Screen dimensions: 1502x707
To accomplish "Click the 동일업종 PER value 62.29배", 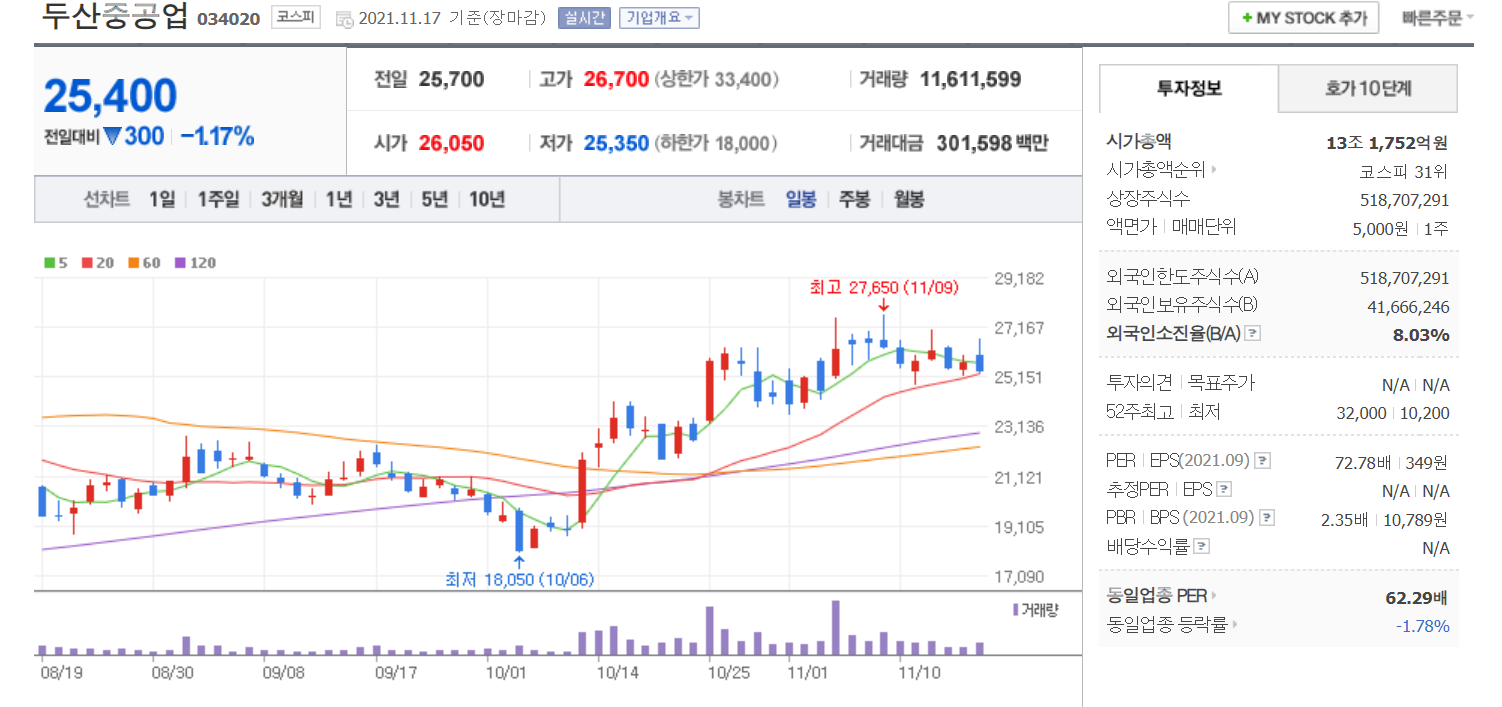I will point(1416,598).
